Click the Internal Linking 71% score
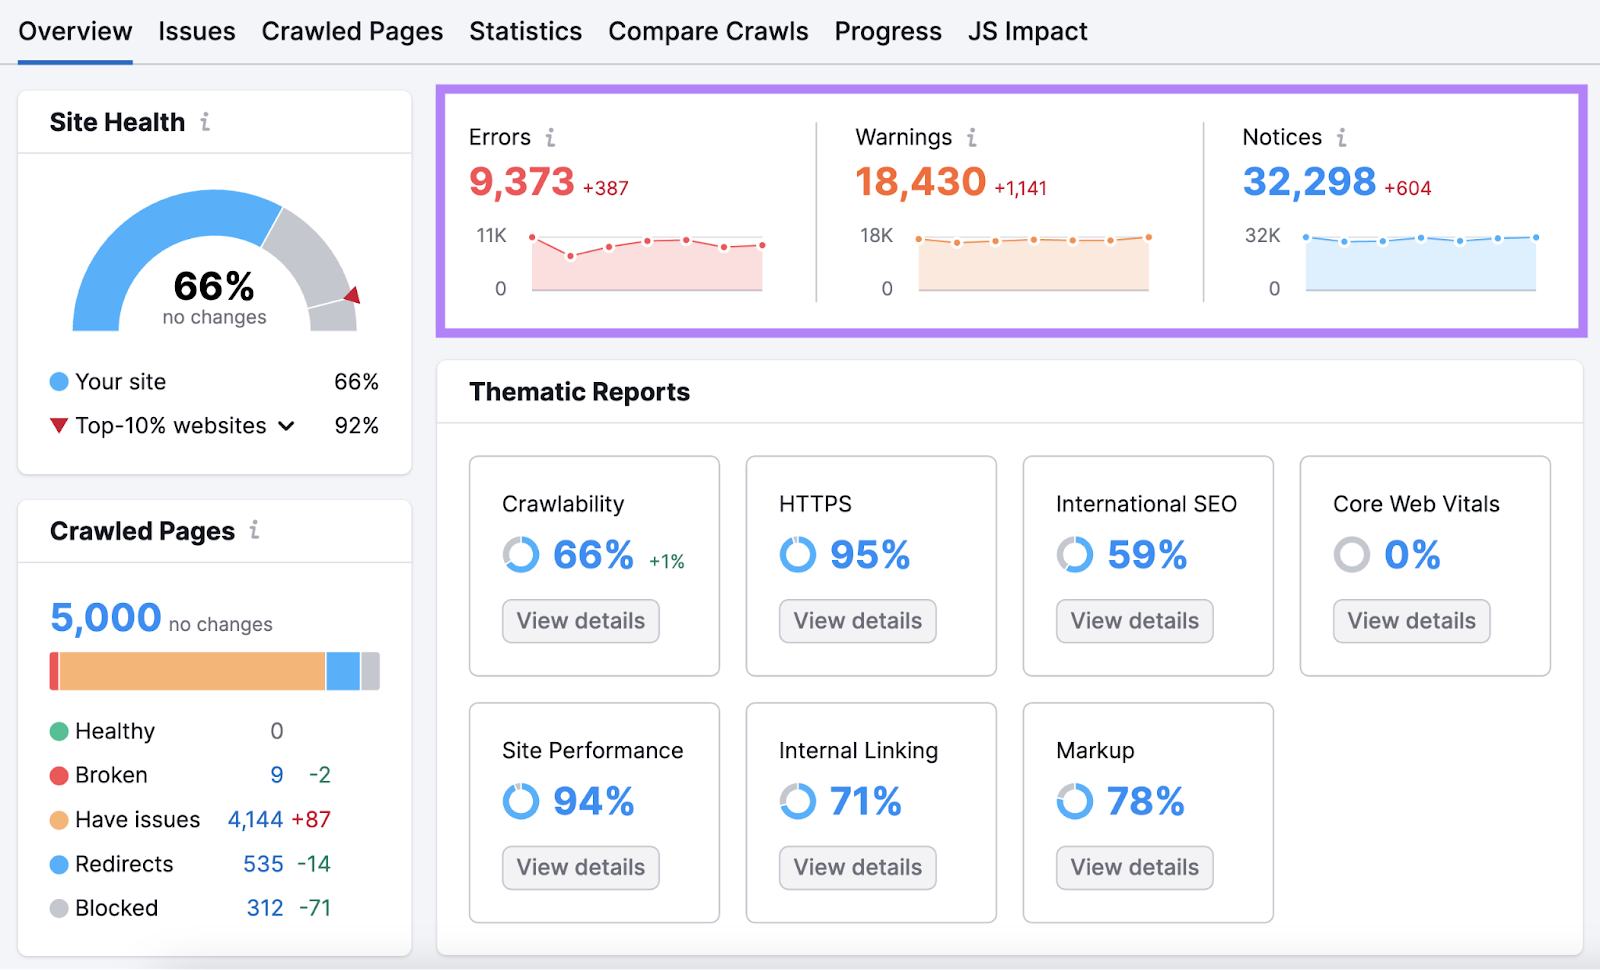 (x=866, y=801)
